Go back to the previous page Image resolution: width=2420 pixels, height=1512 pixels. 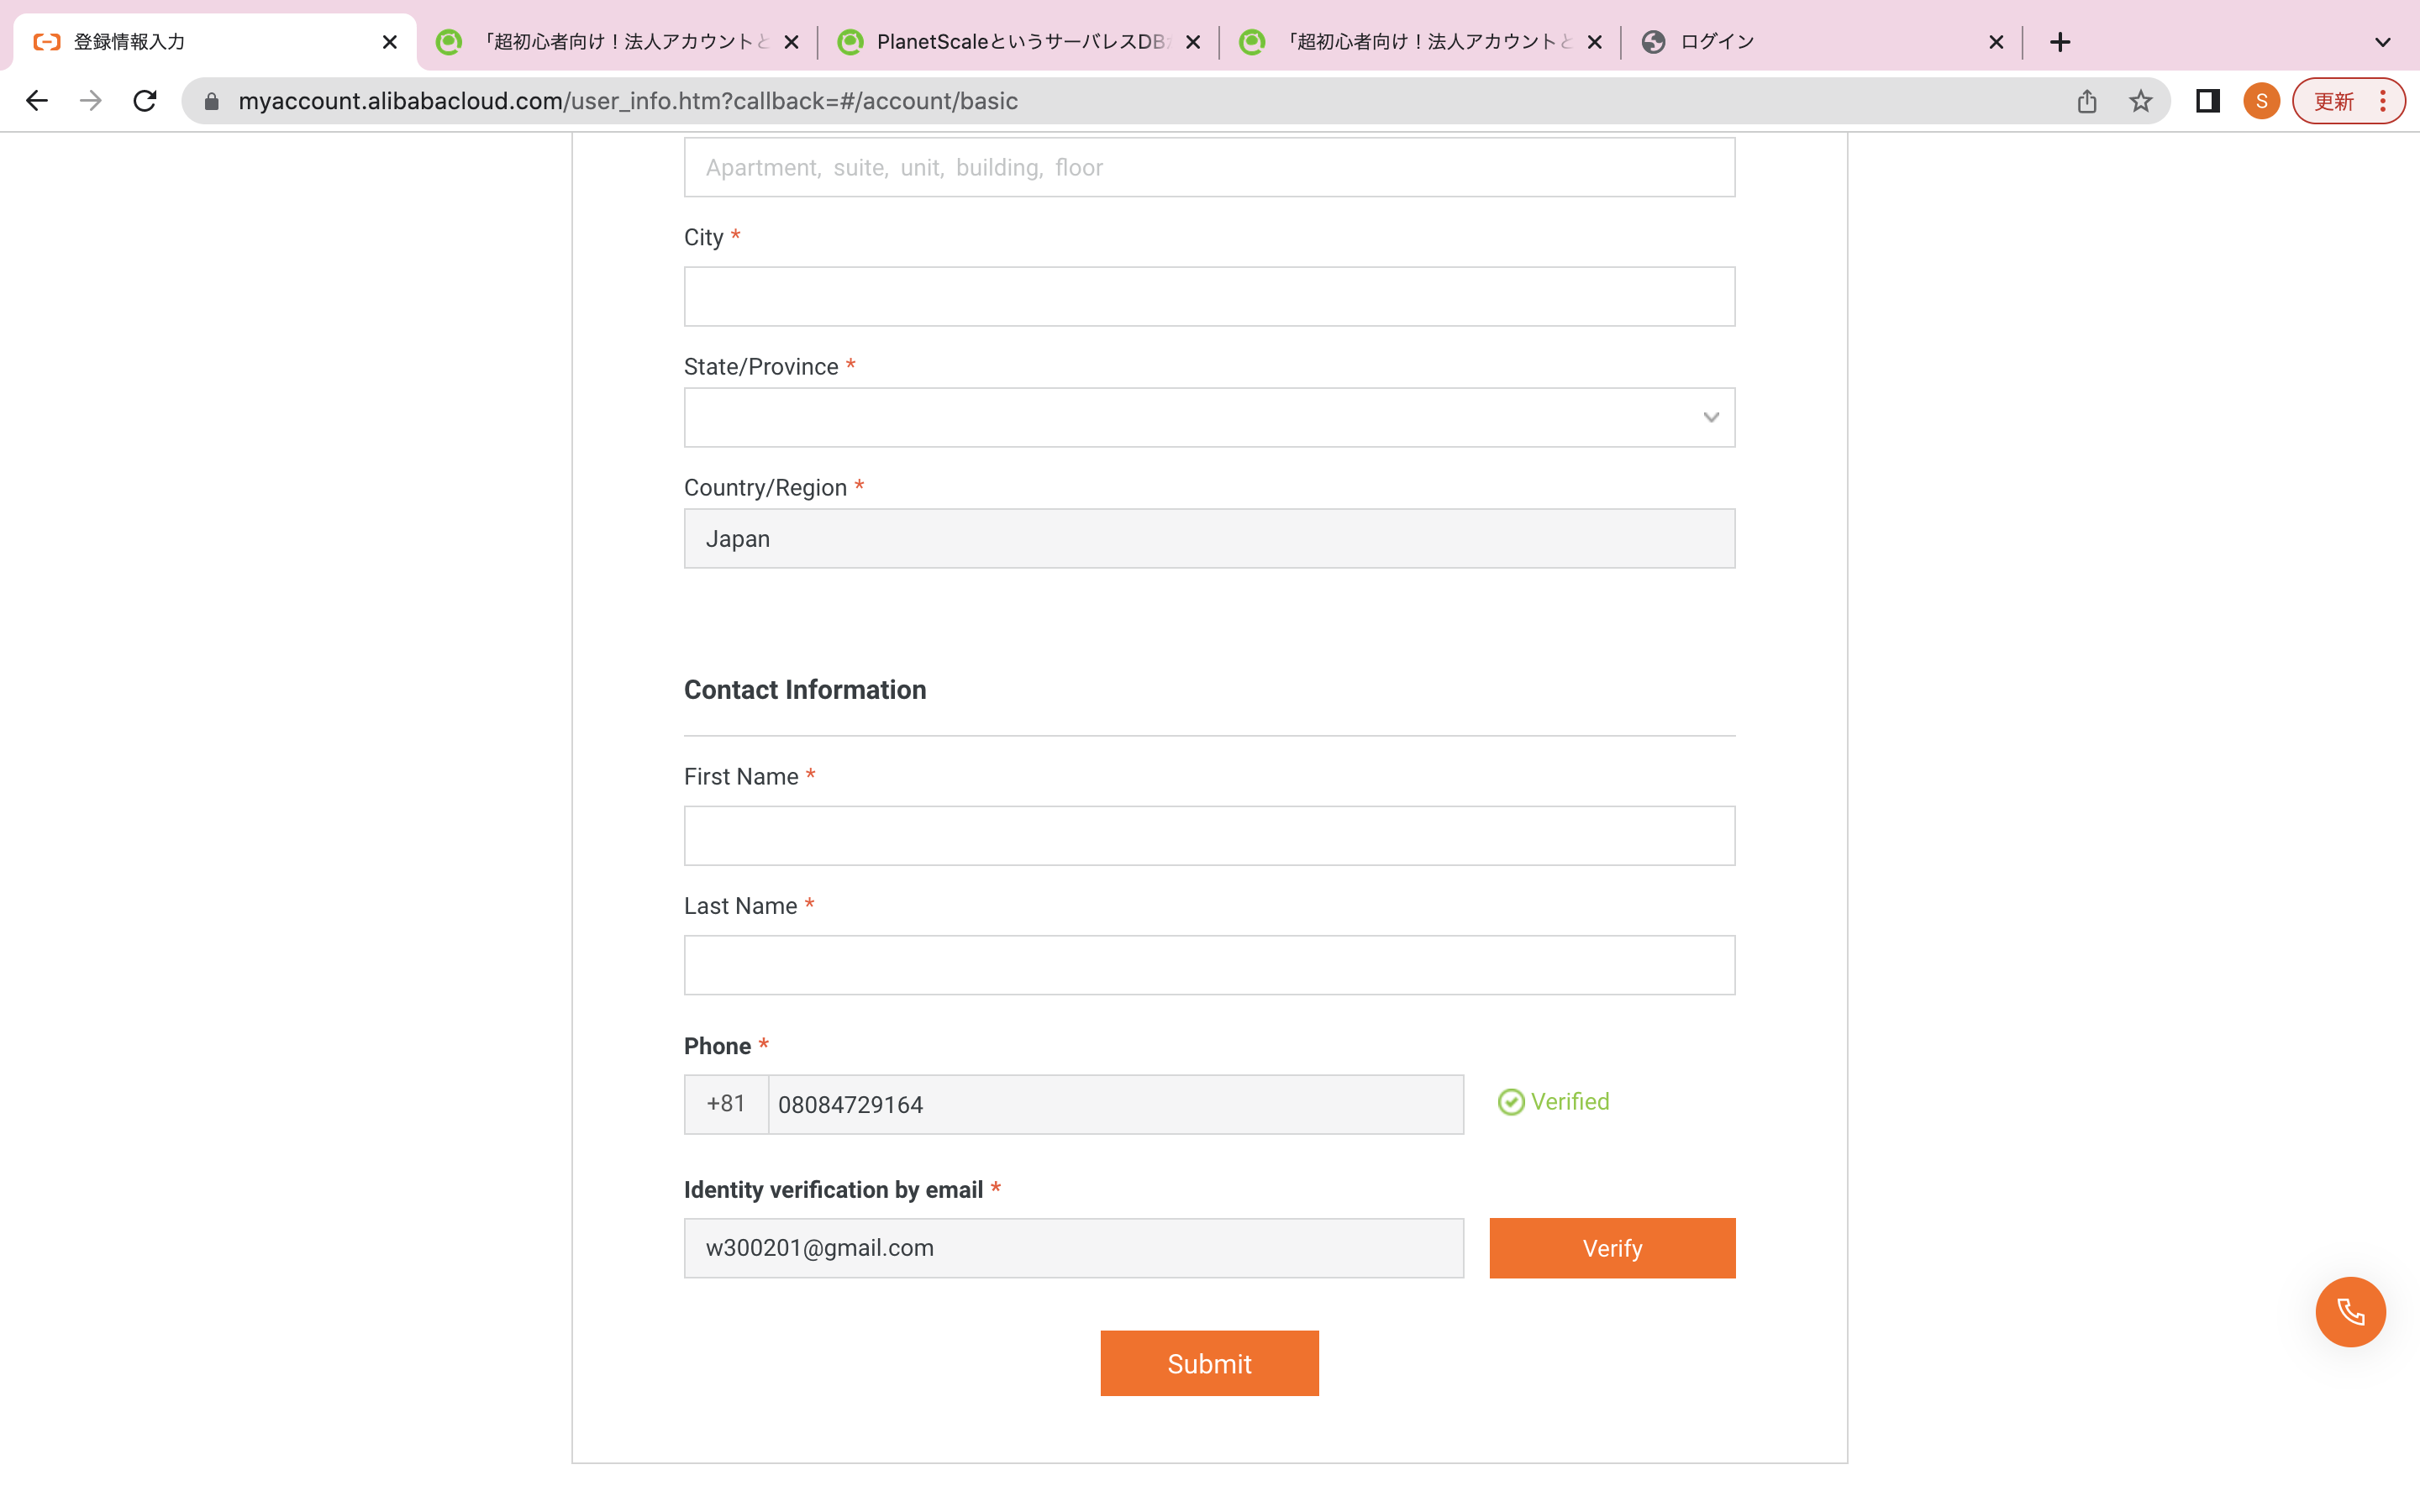point(37,101)
